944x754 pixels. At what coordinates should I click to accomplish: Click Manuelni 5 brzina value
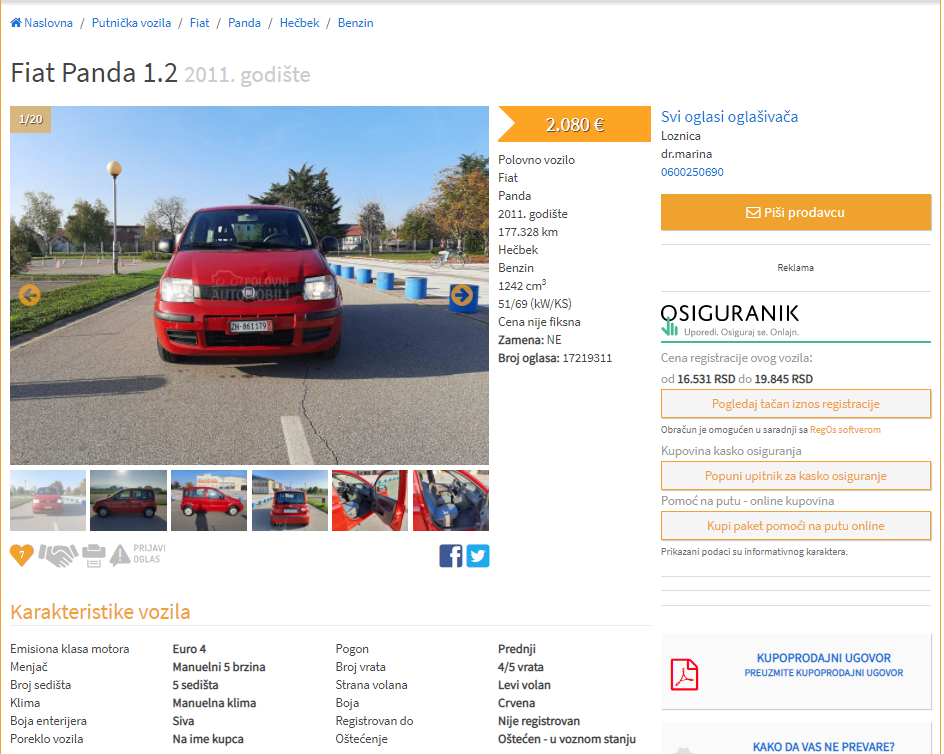point(219,667)
